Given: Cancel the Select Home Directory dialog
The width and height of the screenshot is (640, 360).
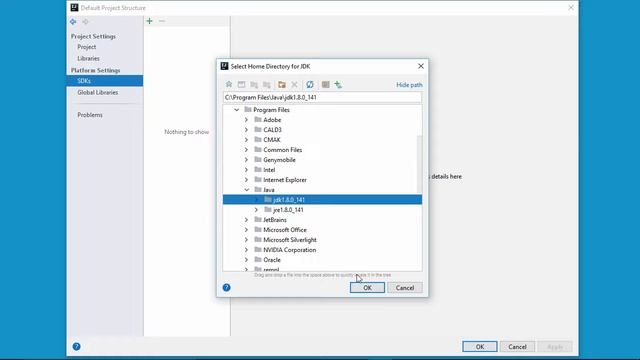Looking at the screenshot, I should (405, 288).
